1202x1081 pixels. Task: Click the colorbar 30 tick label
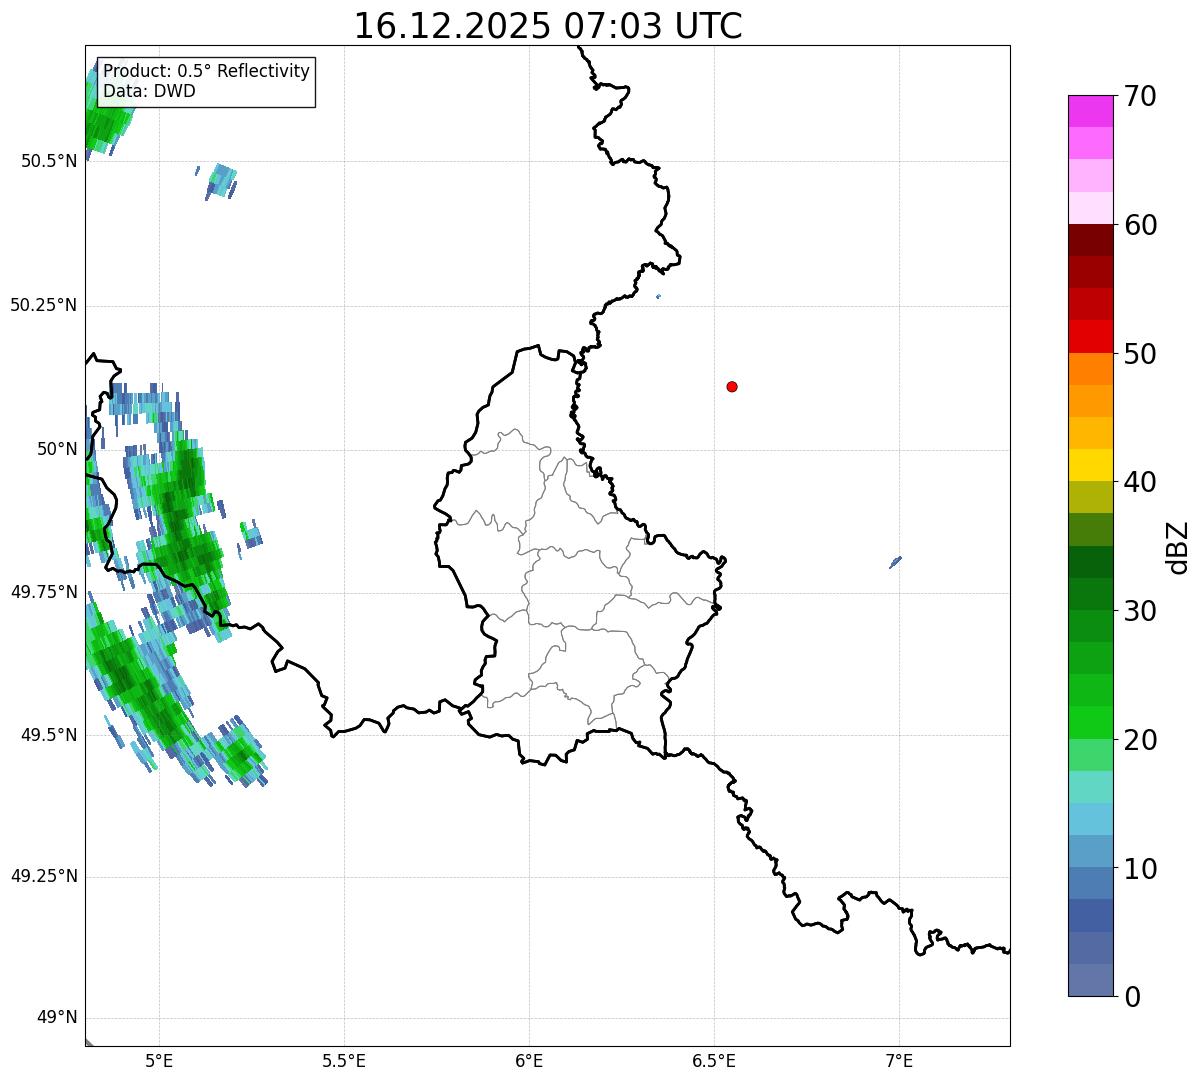[1140, 611]
